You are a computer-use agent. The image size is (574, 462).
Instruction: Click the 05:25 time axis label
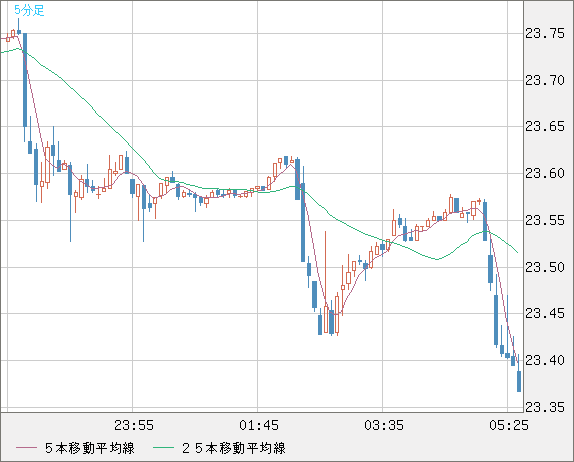[x=509, y=425]
